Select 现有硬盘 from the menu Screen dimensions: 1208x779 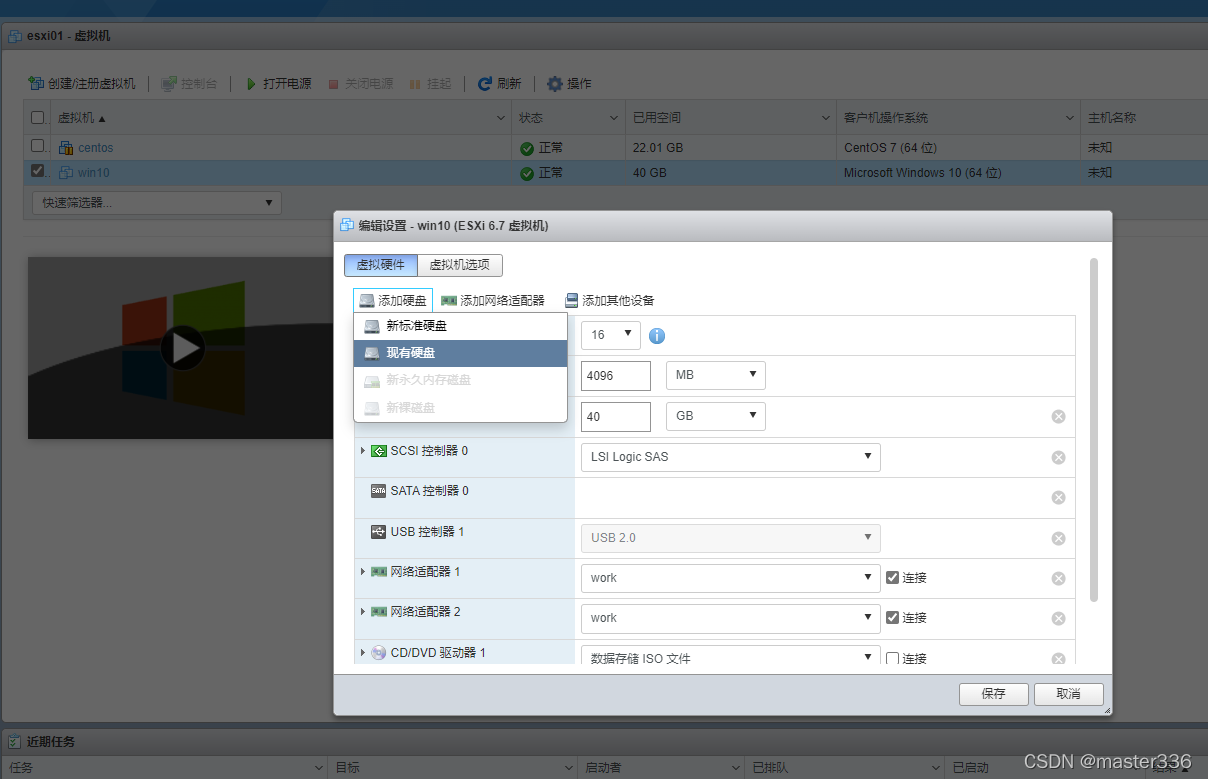461,353
